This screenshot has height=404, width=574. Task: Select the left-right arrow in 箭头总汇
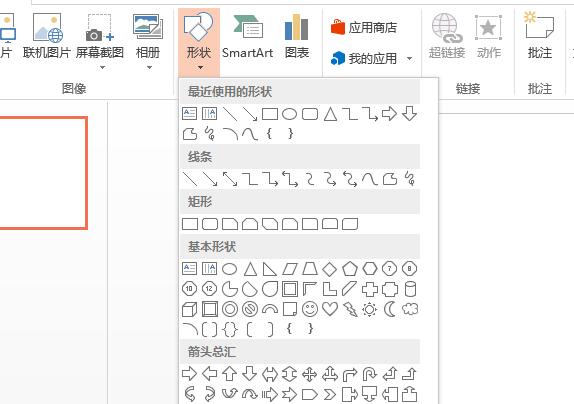pyautogui.click(x=270, y=374)
